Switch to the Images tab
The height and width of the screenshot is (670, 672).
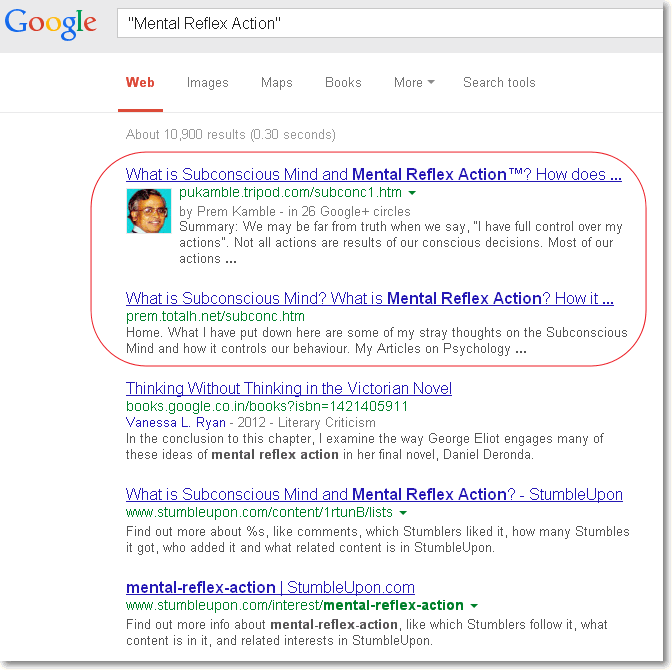click(x=207, y=83)
